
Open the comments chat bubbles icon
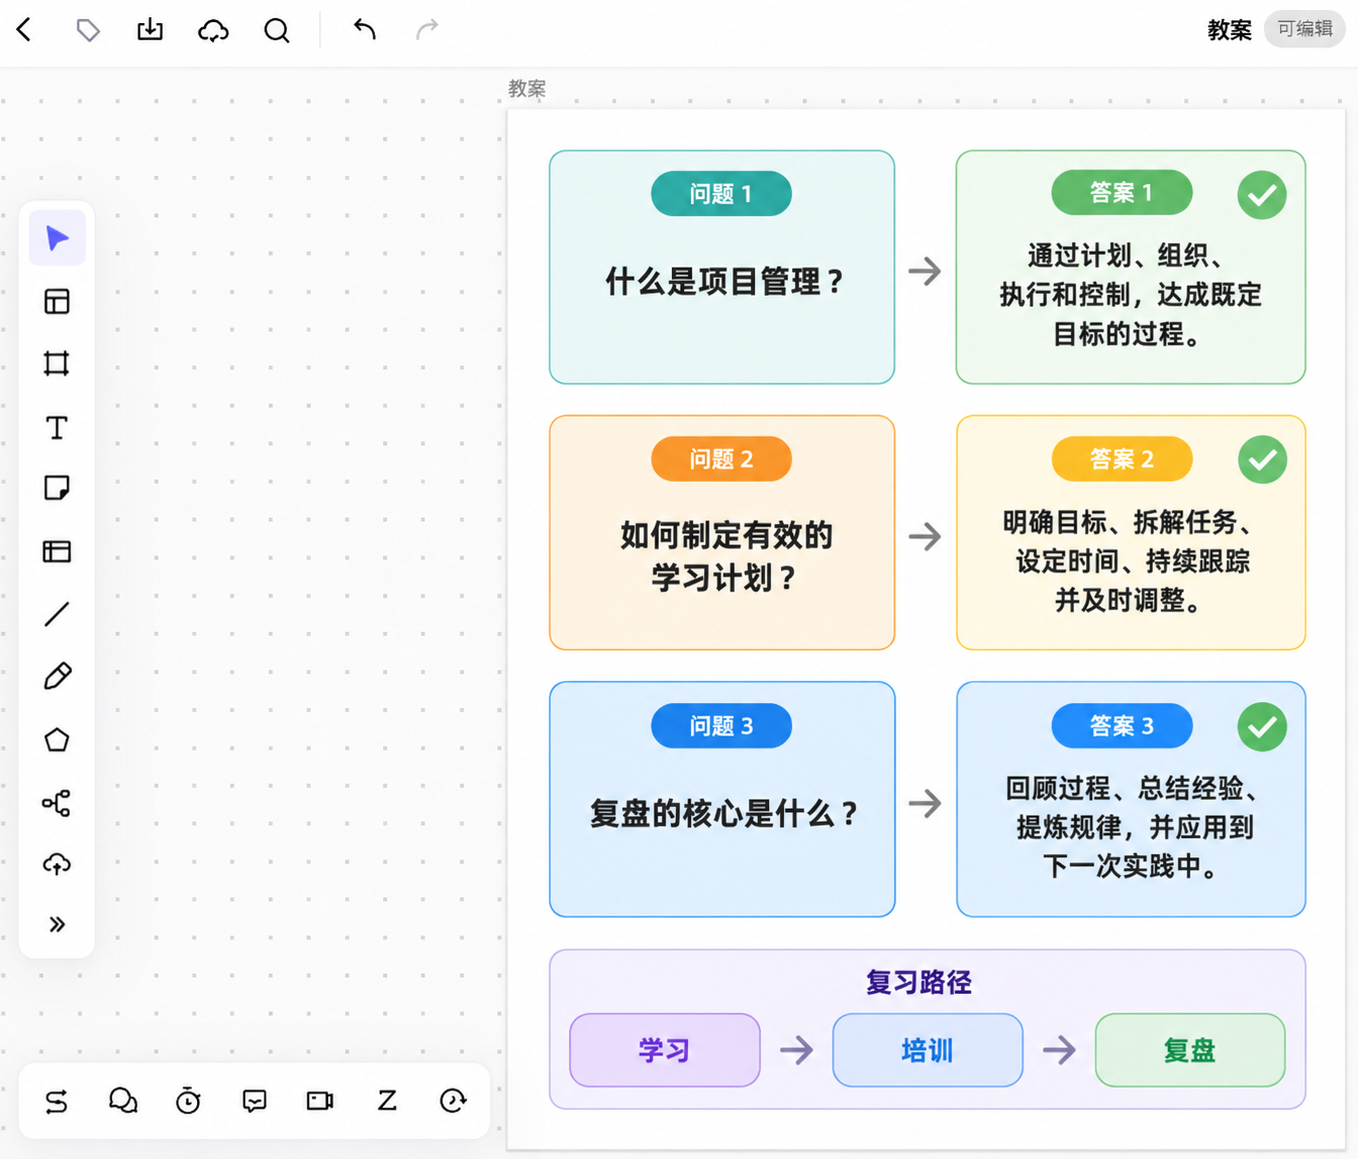point(123,1101)
